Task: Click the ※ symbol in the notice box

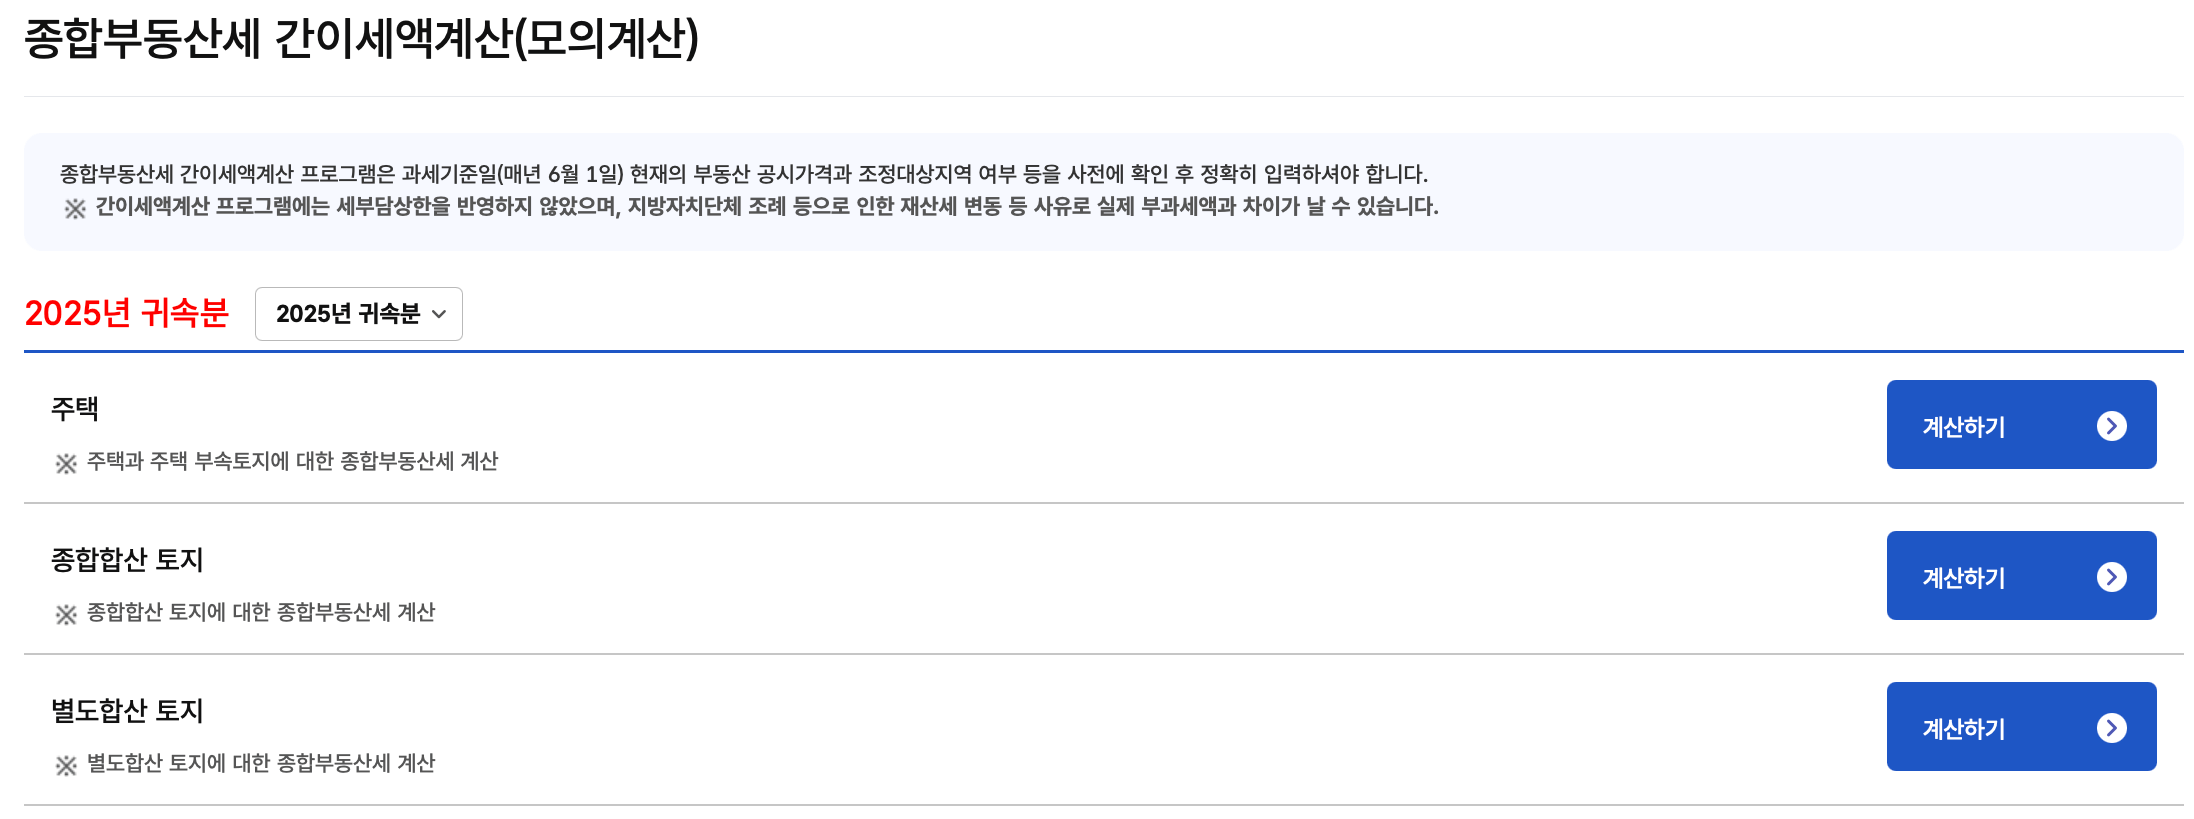Action: [x=72, y=208]
